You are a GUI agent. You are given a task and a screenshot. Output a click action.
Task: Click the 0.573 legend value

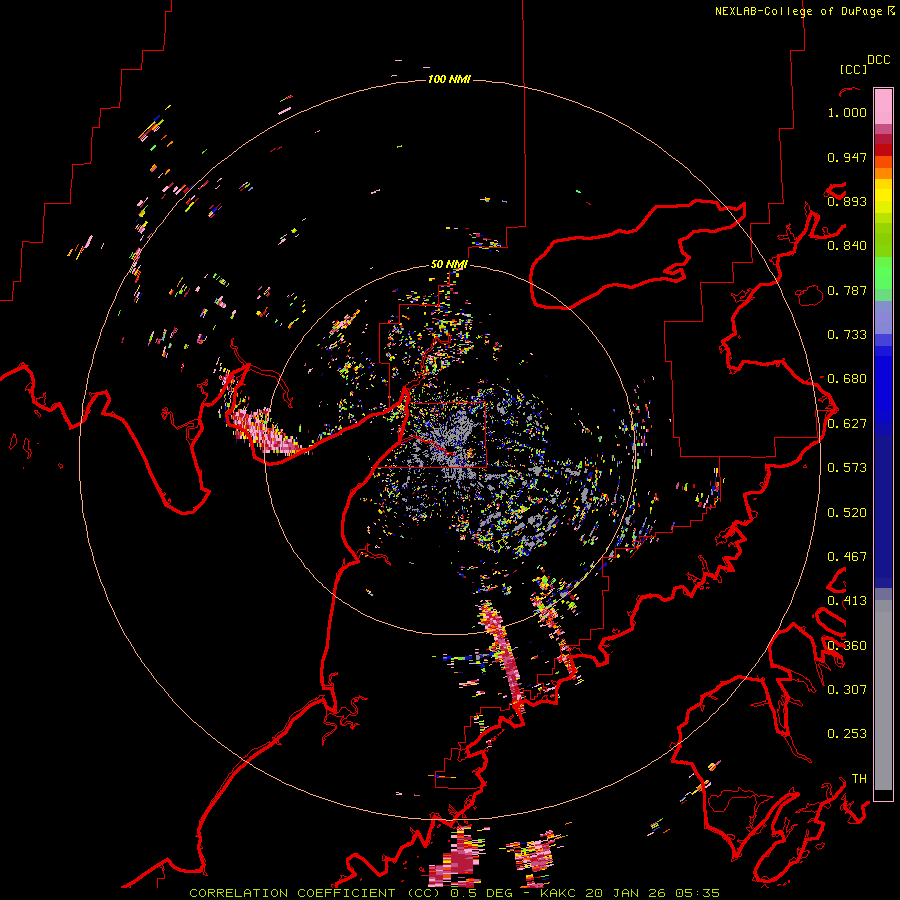847,468
